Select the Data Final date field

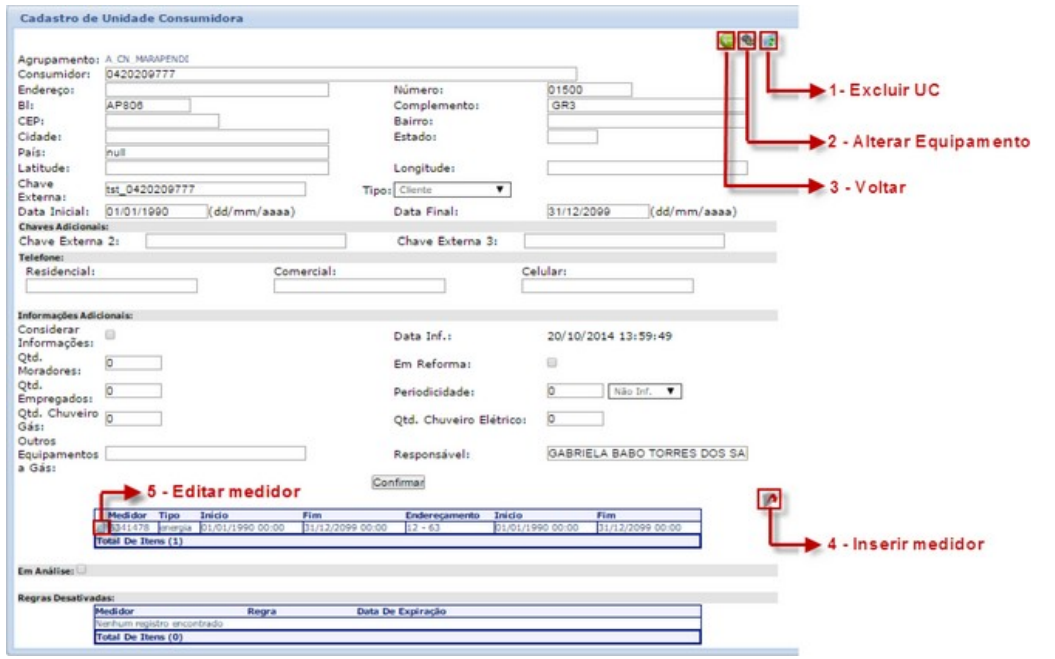pyautogui.click(x=597, y=212)
